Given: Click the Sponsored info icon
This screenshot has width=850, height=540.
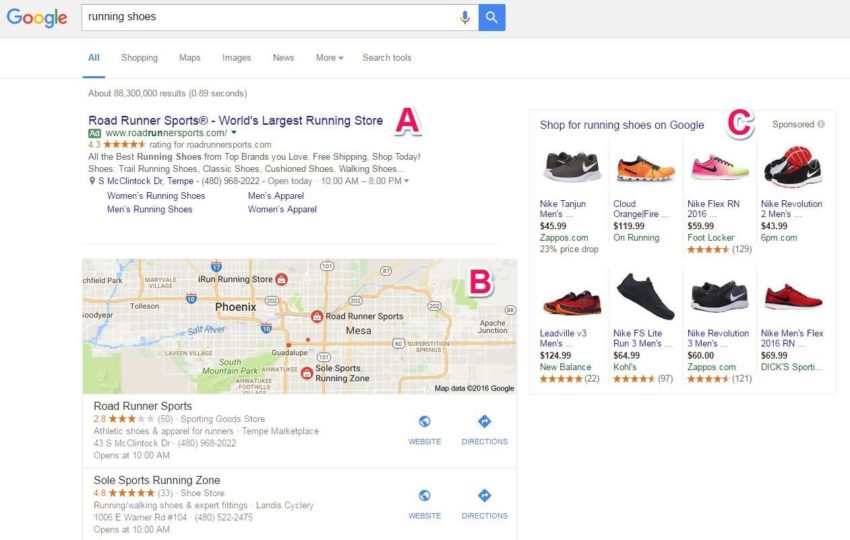Looking at the screenshot, I should click(821, 124).
